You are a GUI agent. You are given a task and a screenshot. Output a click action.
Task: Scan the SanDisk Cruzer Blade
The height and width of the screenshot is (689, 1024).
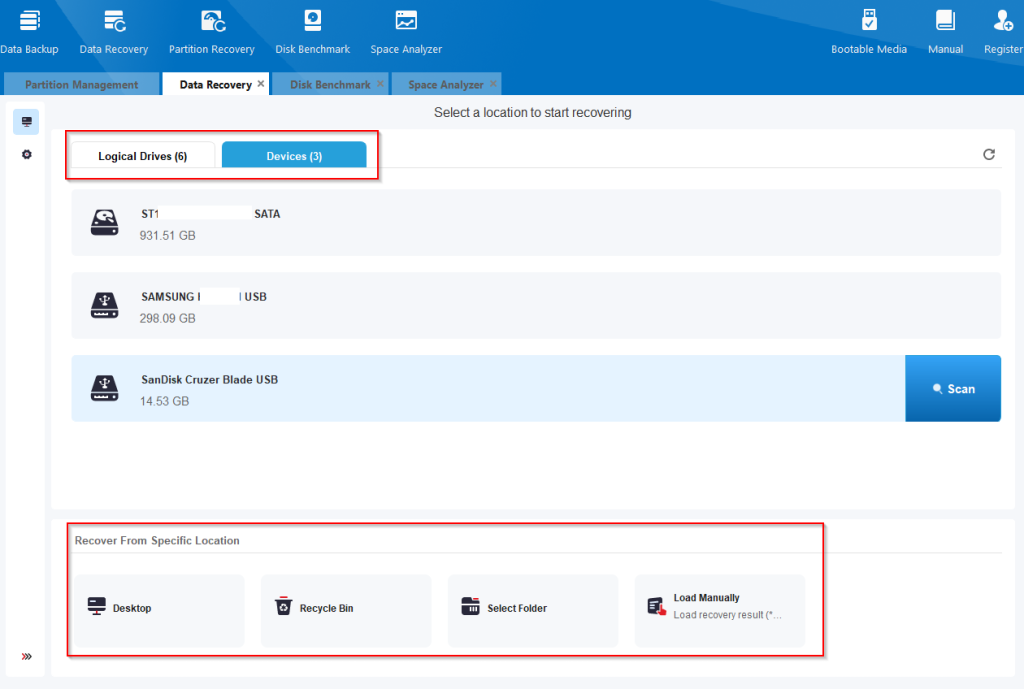953,389
